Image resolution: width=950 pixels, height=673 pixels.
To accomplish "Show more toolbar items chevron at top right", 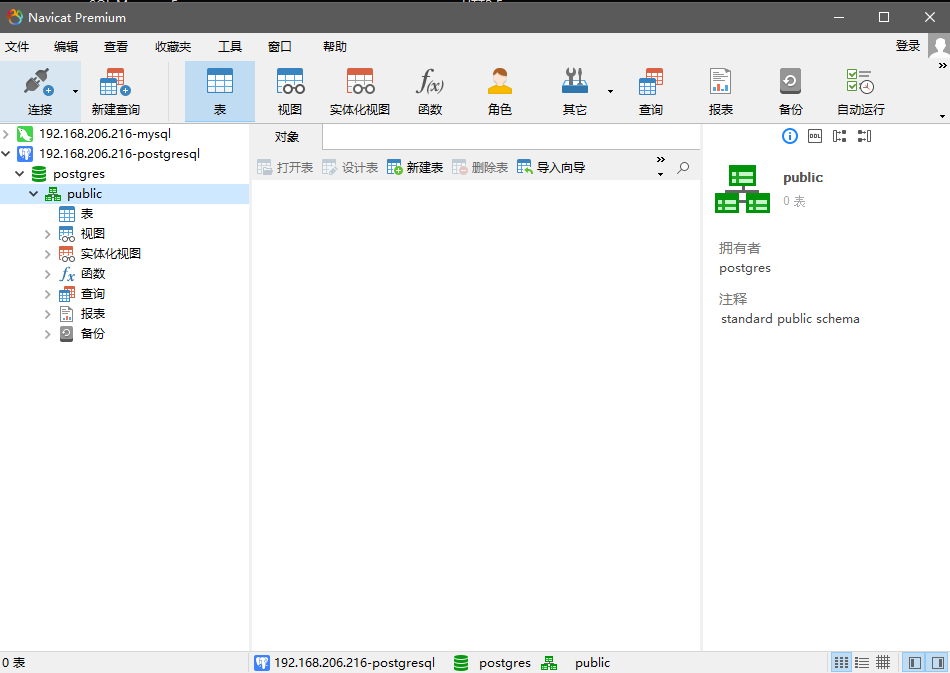I will 942,65.
